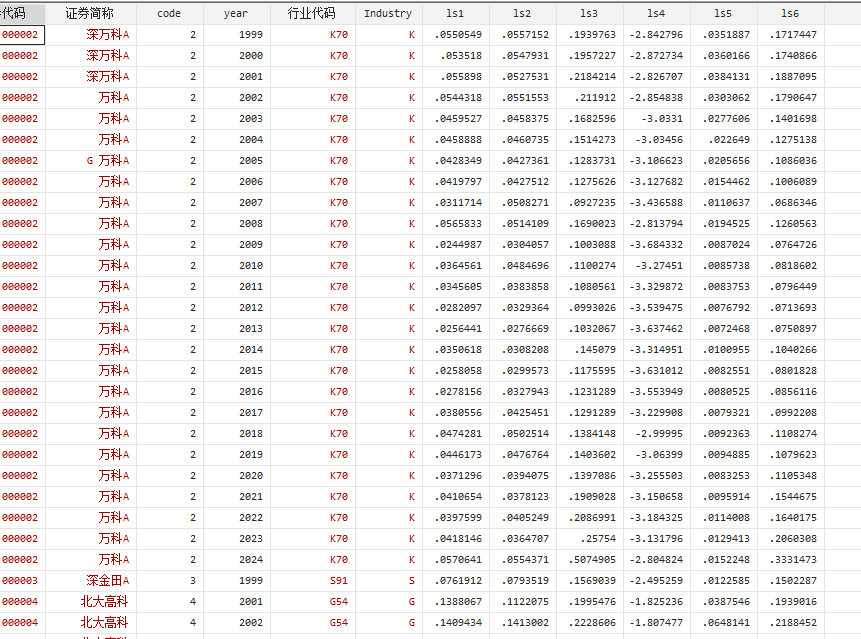Select the Industry column header
The height and width of the screenshot is (639, 861).
tap(387, 13)
